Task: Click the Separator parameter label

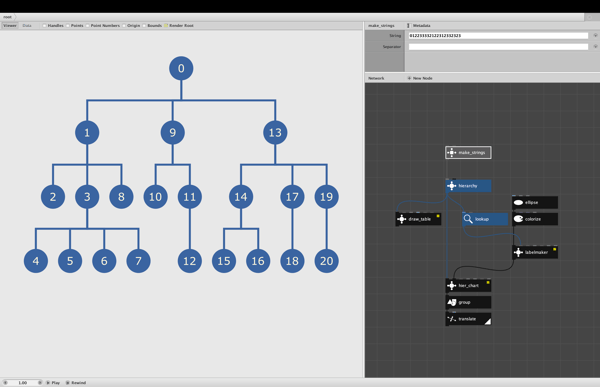Action: [392, 47]
